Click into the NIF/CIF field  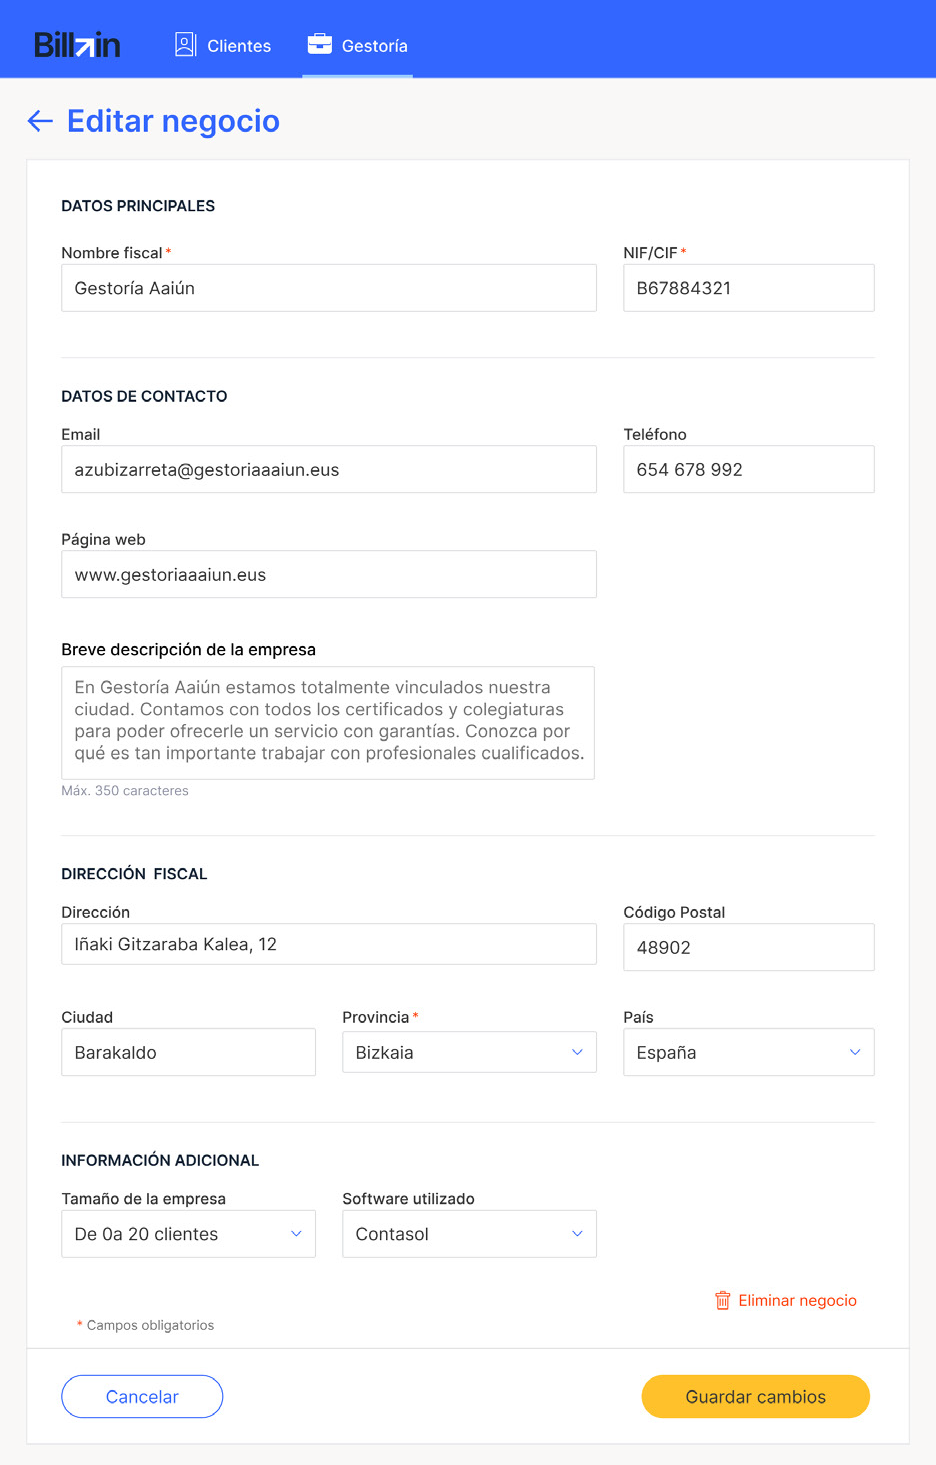[748, 288]
